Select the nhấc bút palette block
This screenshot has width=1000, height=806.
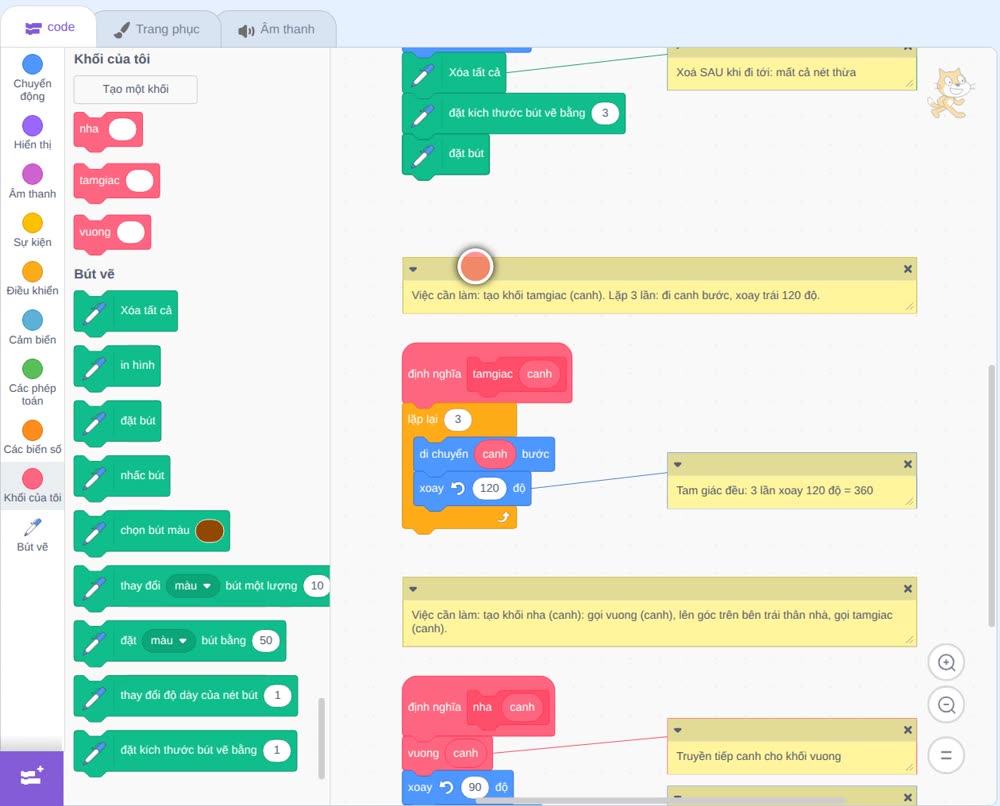[122, 476]
